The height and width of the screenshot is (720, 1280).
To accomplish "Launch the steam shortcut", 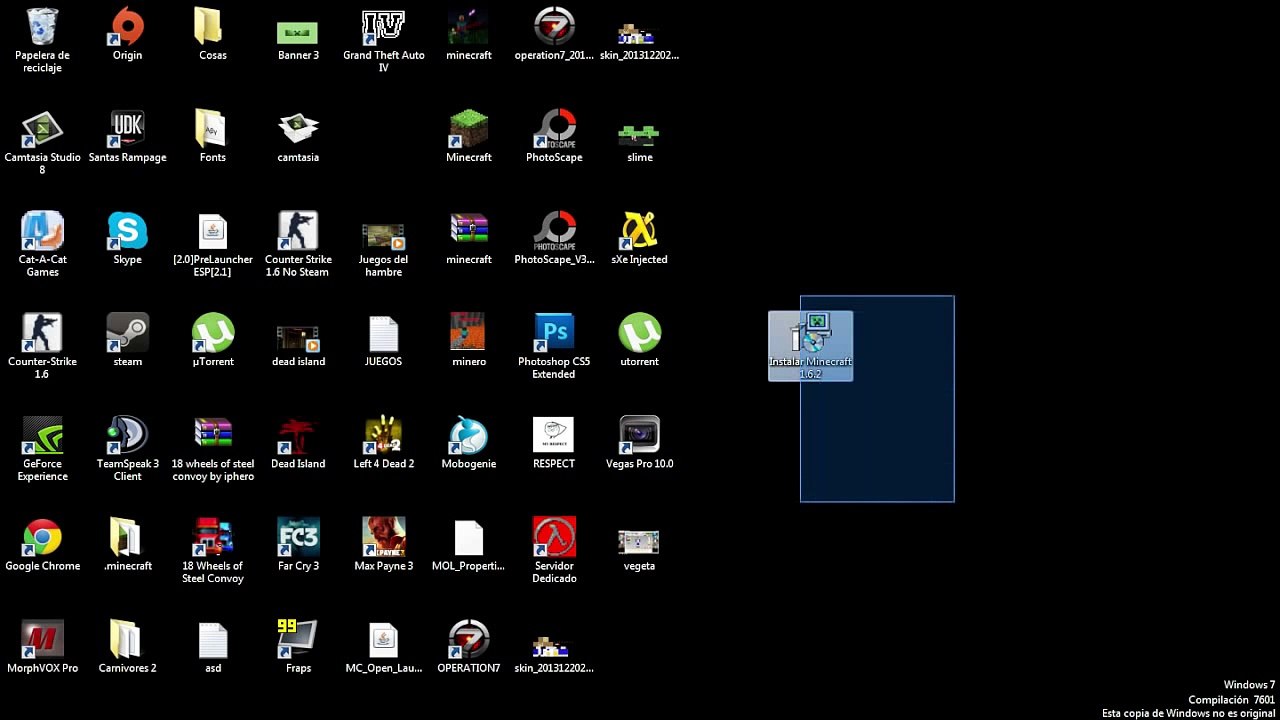I will 127,341.
